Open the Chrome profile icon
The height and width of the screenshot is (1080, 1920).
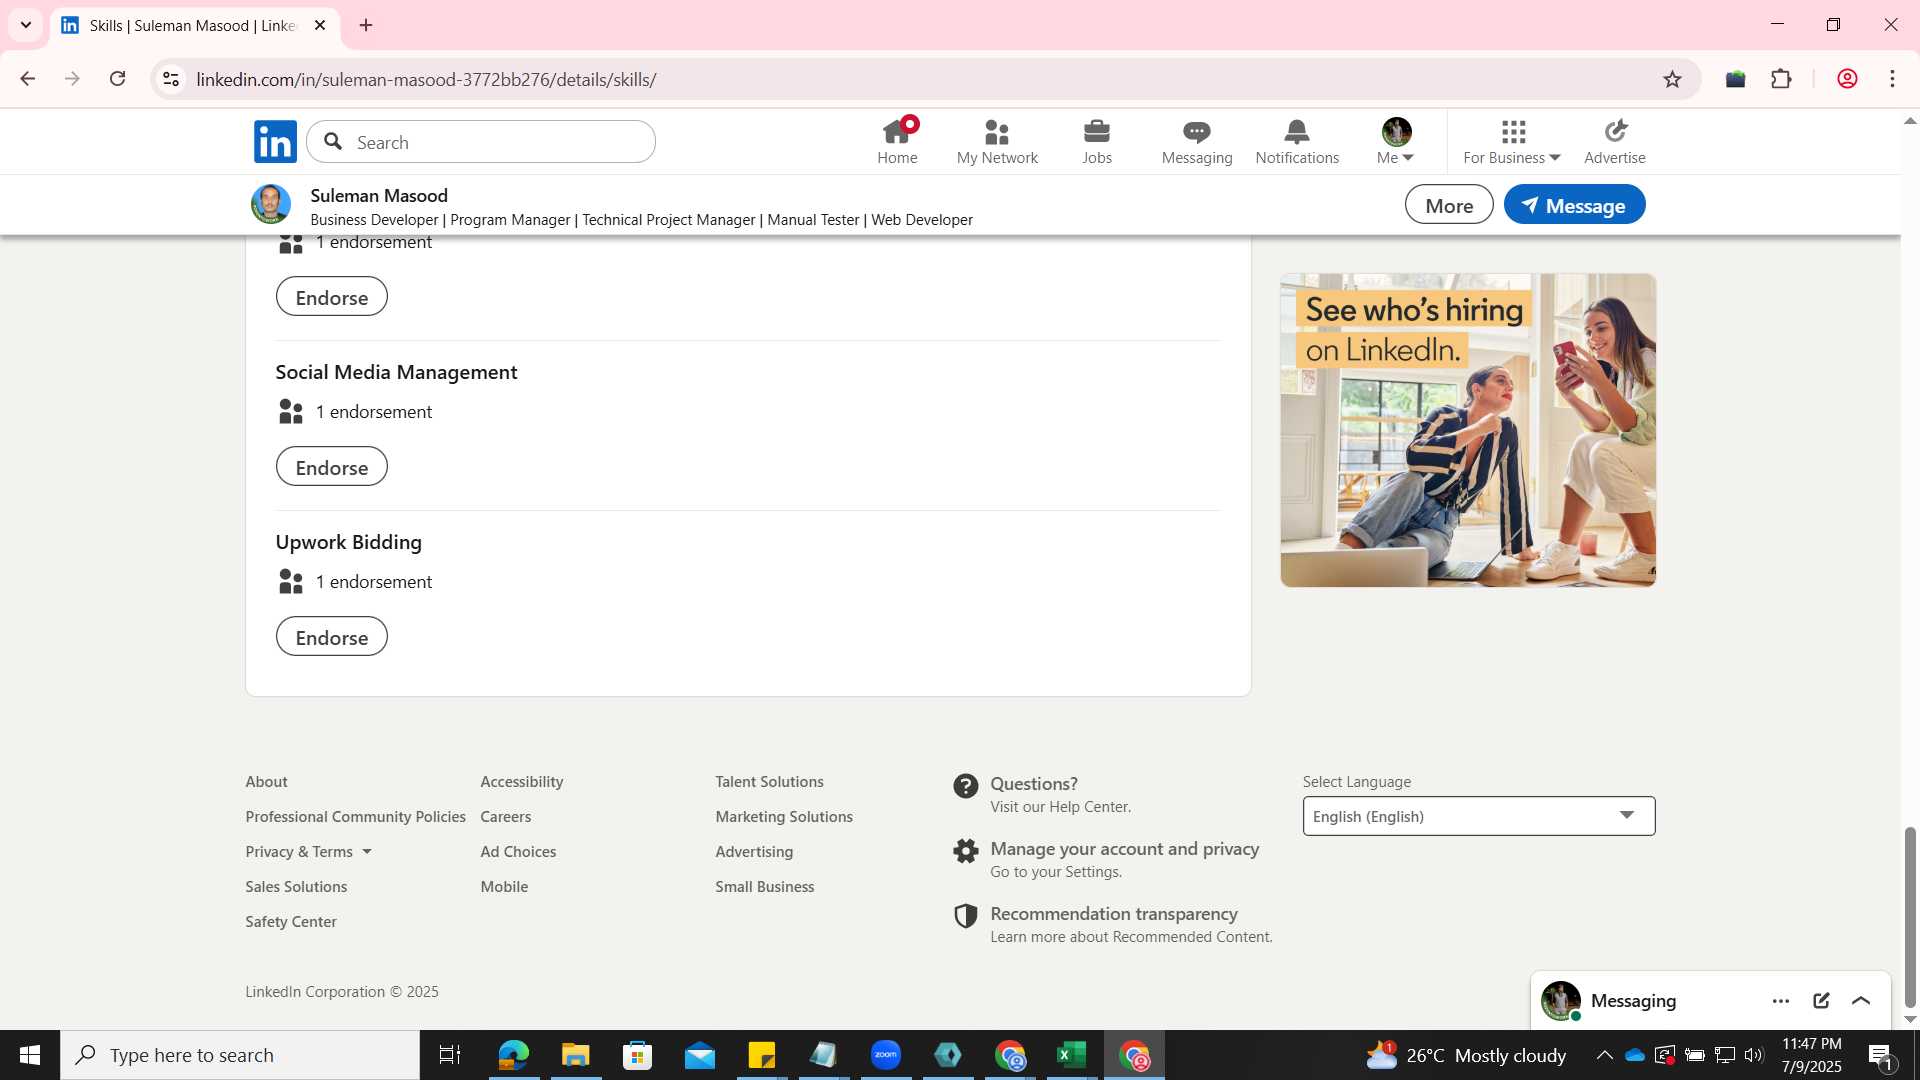pos(1847,79)
